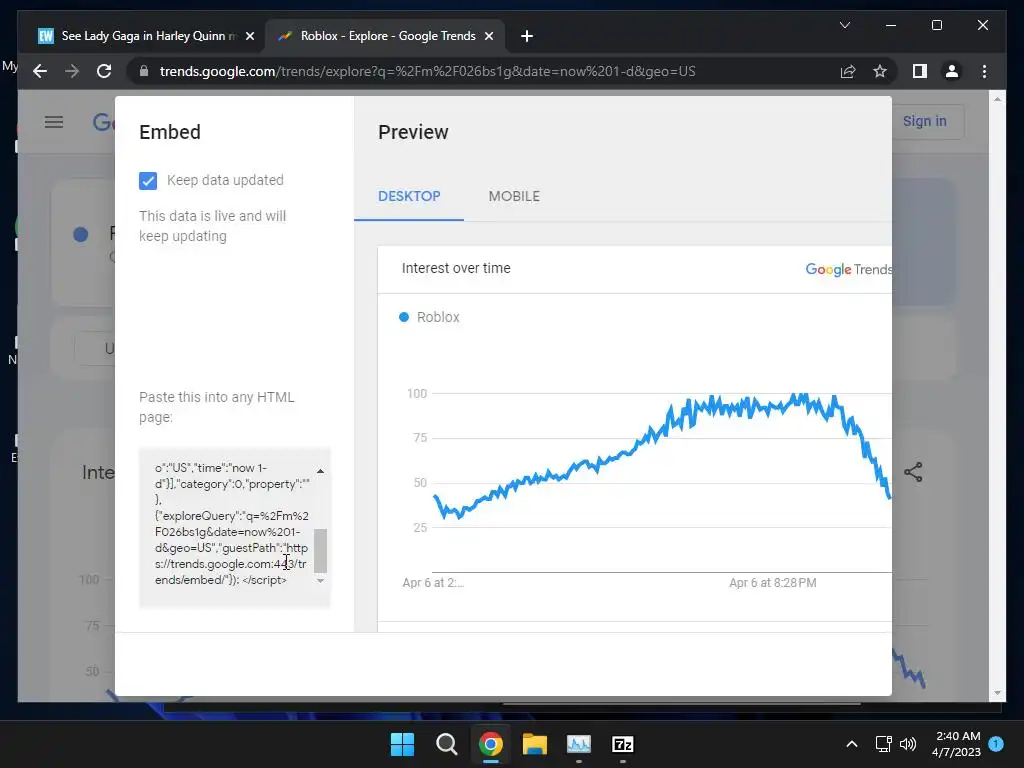
Task: Switch preview to DESKTOP tab
Action: pos(409,196)
